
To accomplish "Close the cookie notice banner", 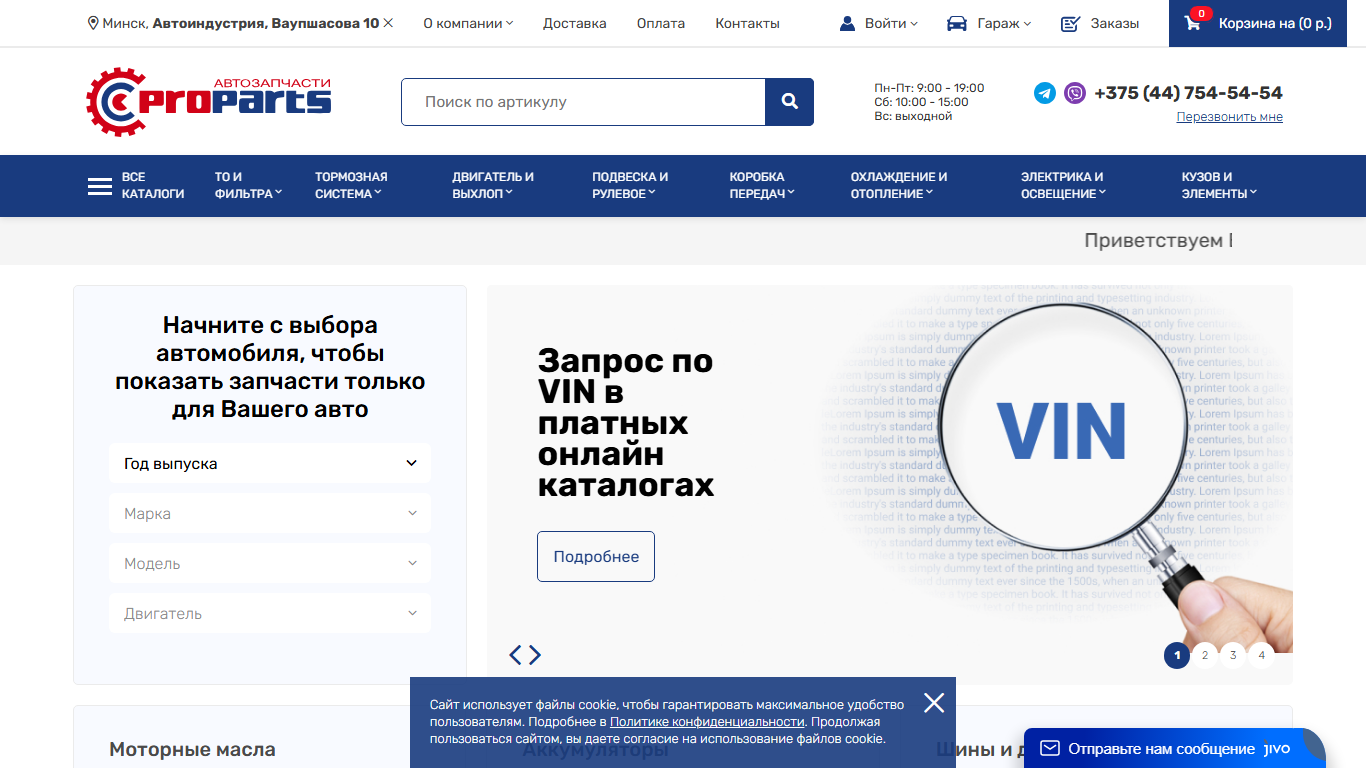I will pos(934,703).
